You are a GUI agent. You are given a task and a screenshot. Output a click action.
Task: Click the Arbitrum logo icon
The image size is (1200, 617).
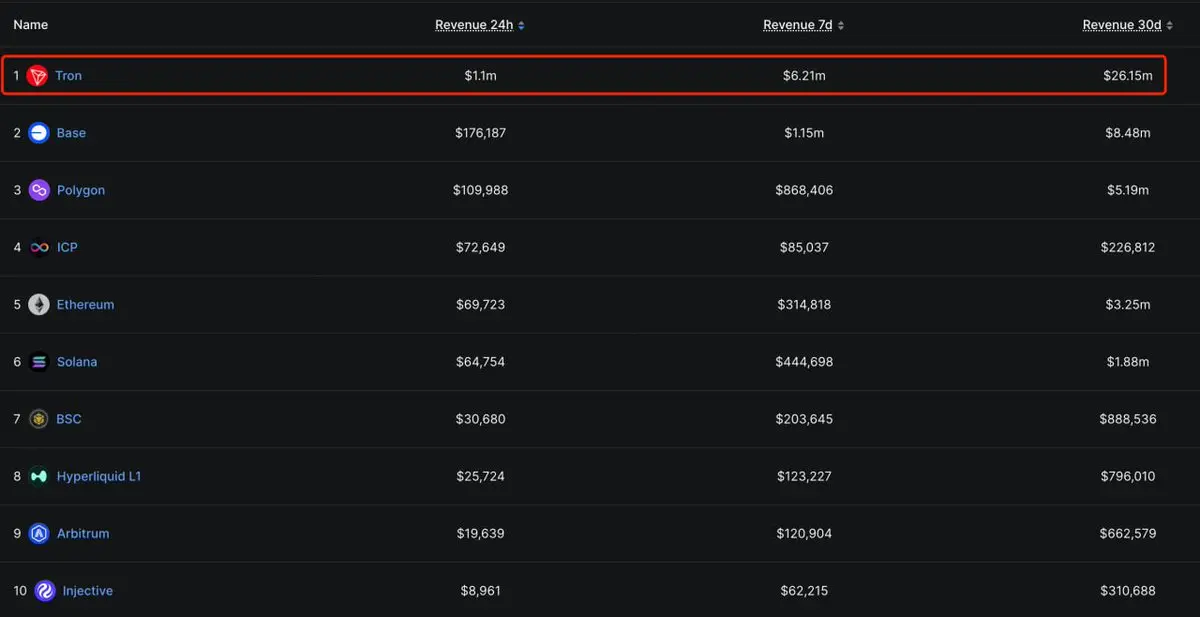coord(39,534)
